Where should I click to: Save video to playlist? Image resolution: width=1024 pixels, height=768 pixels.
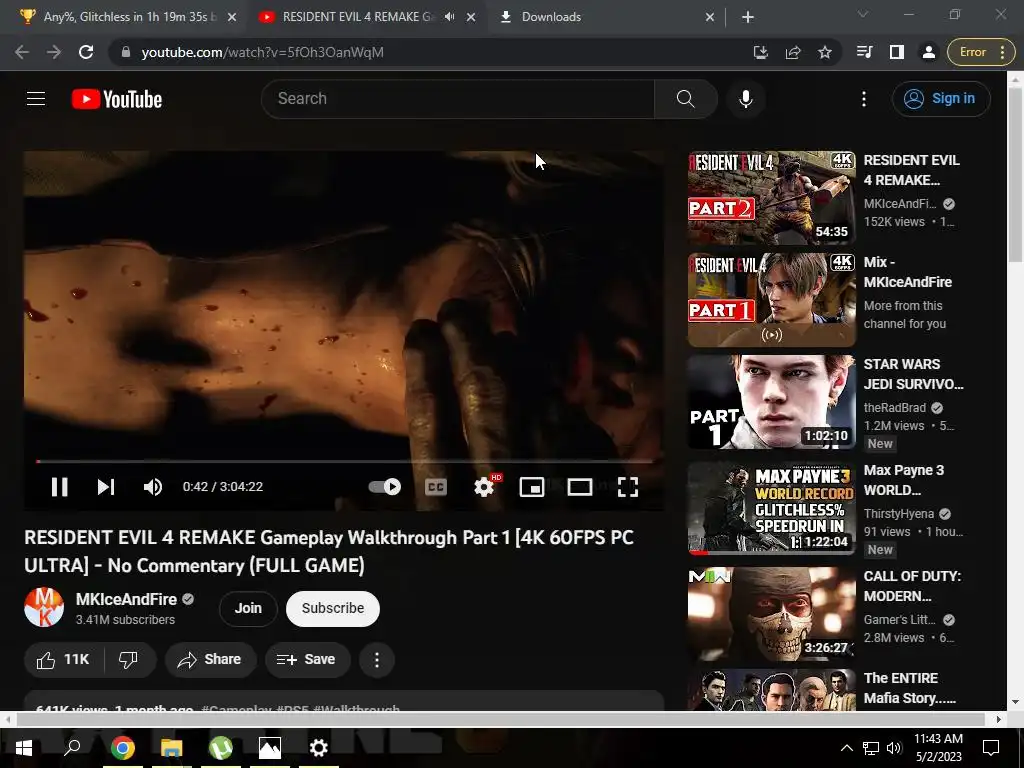tap(308, 660)
